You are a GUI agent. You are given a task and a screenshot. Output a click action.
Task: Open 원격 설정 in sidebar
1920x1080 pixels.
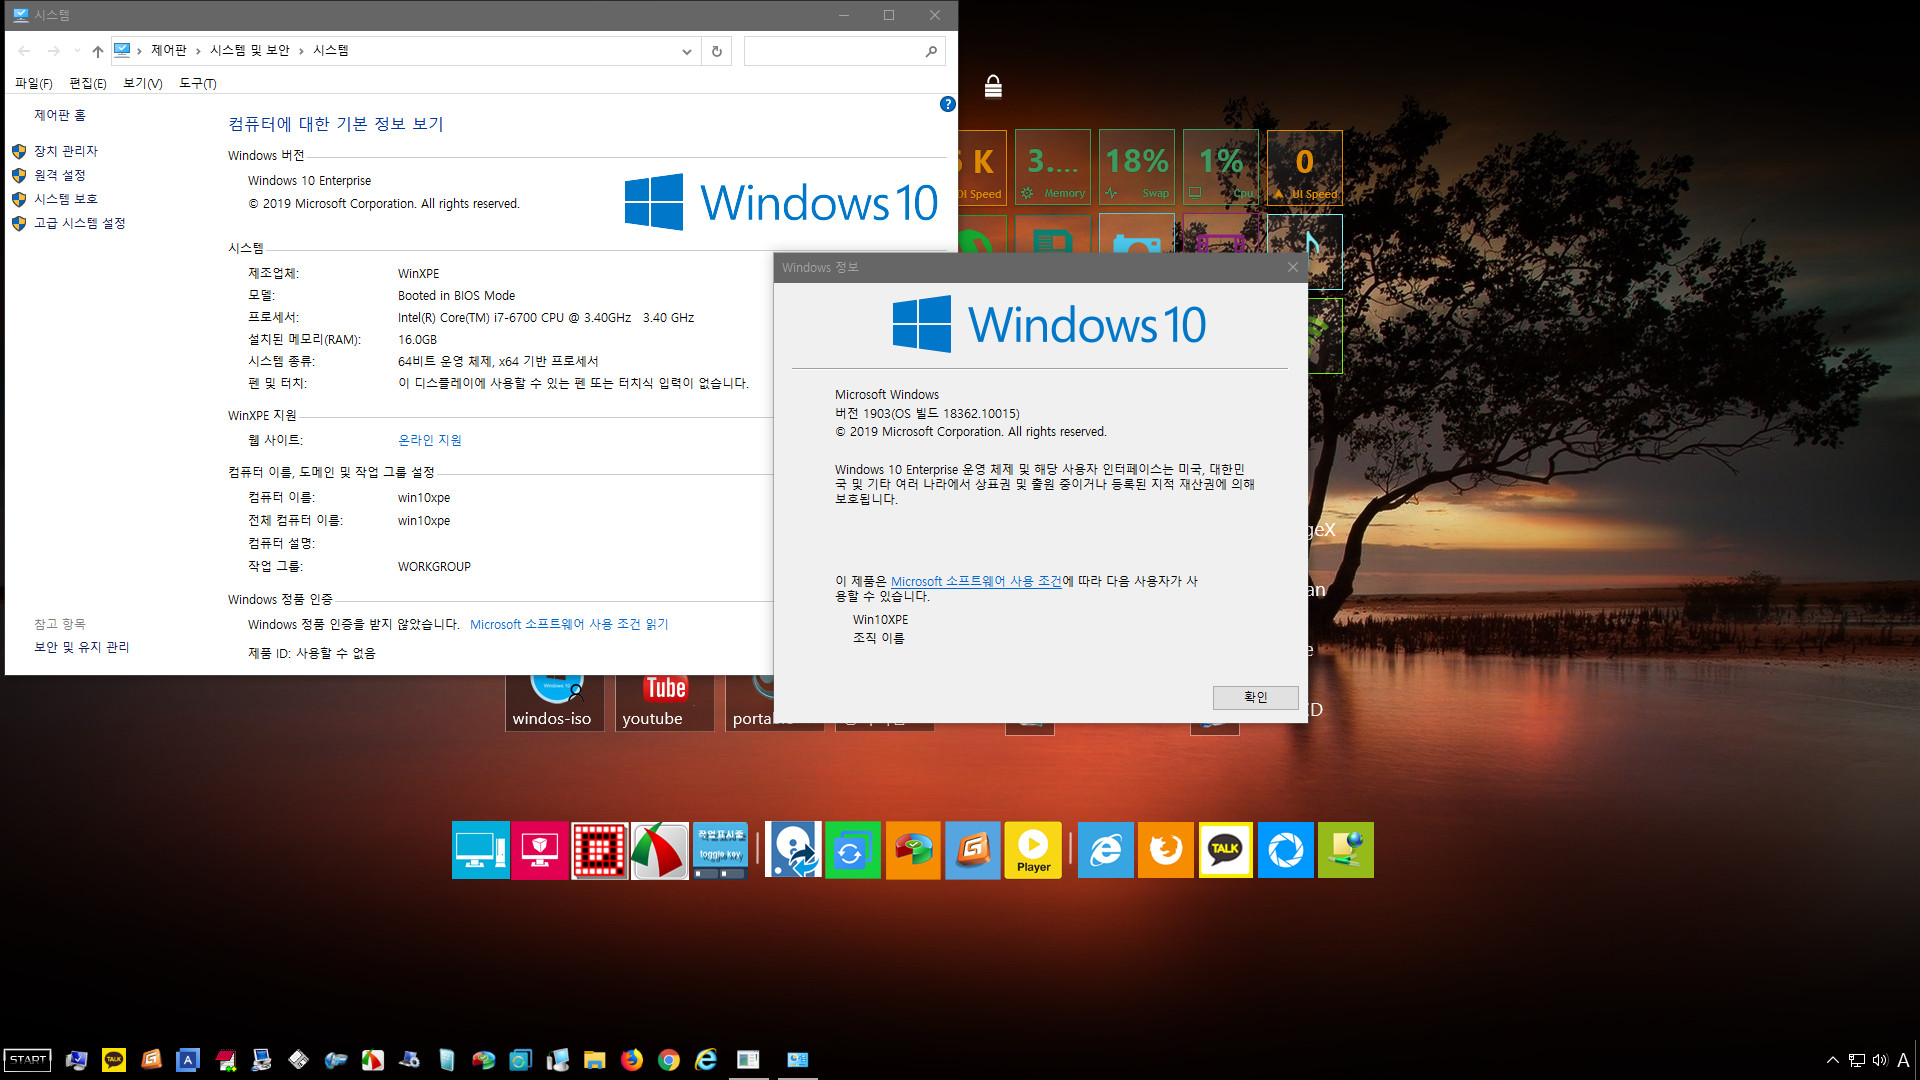pyautogui.click(x=60, y=175)
